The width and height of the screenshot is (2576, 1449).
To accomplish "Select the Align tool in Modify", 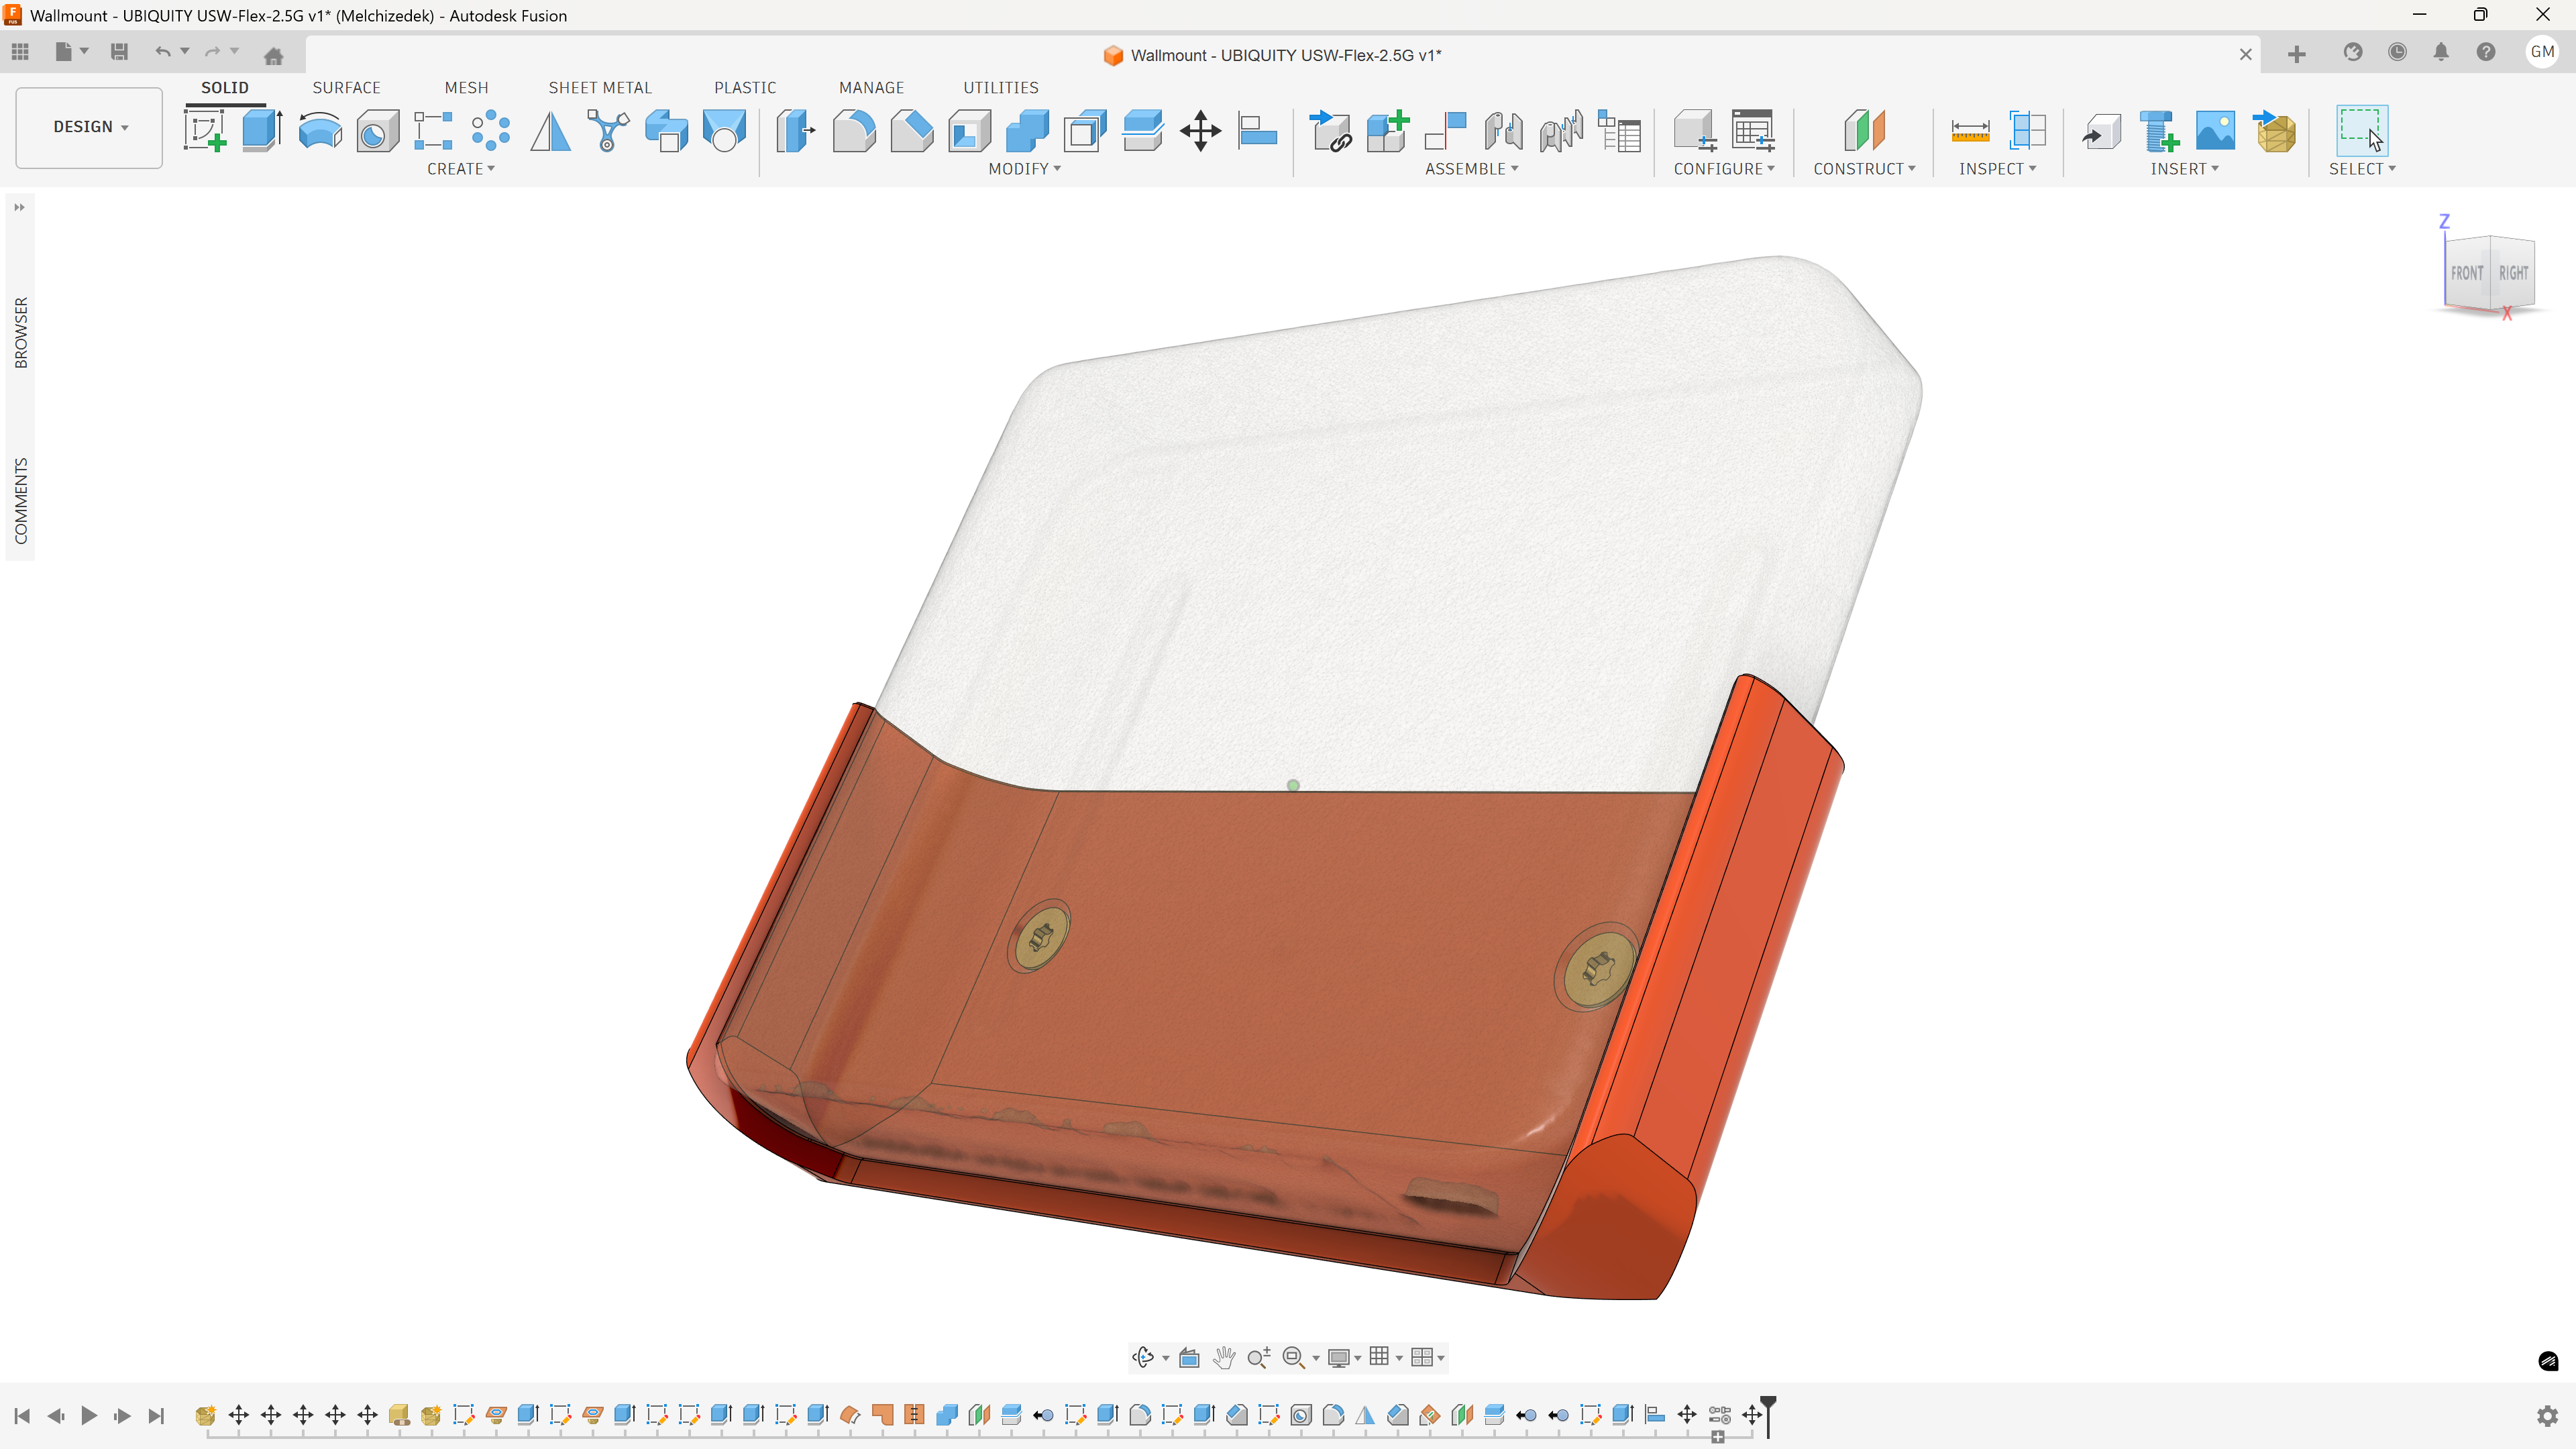I will 1257,131.
